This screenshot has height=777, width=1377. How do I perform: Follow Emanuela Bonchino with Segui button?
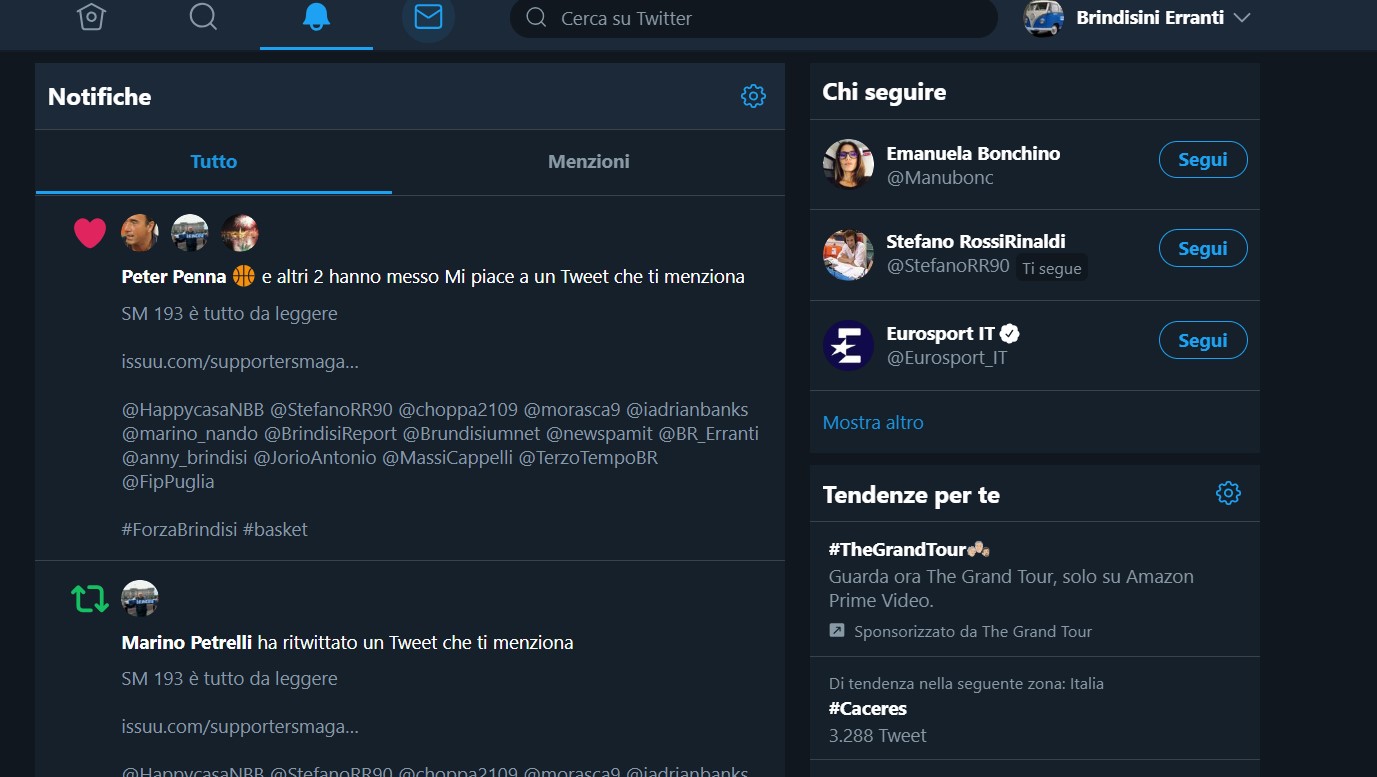coord(1202,160)
